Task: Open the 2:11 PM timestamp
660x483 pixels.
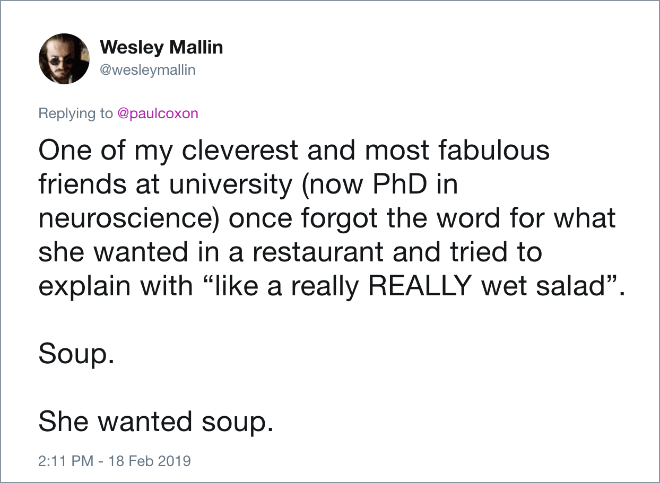Action: (x=66, y=461)
